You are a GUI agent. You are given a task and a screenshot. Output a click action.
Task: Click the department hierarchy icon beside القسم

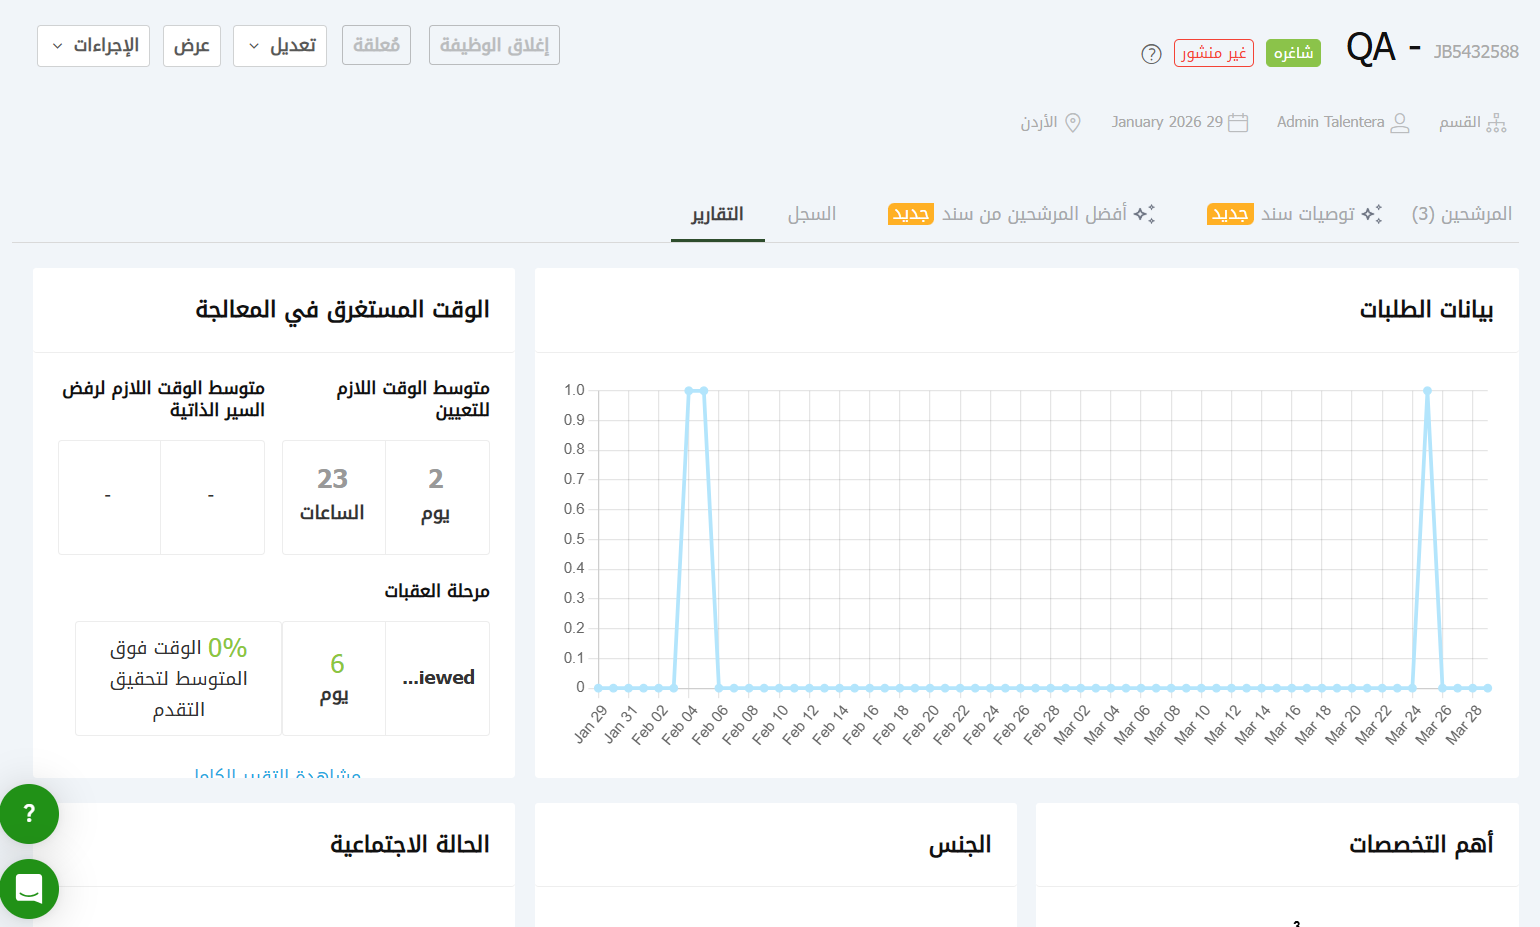[x=1496, y=122]
